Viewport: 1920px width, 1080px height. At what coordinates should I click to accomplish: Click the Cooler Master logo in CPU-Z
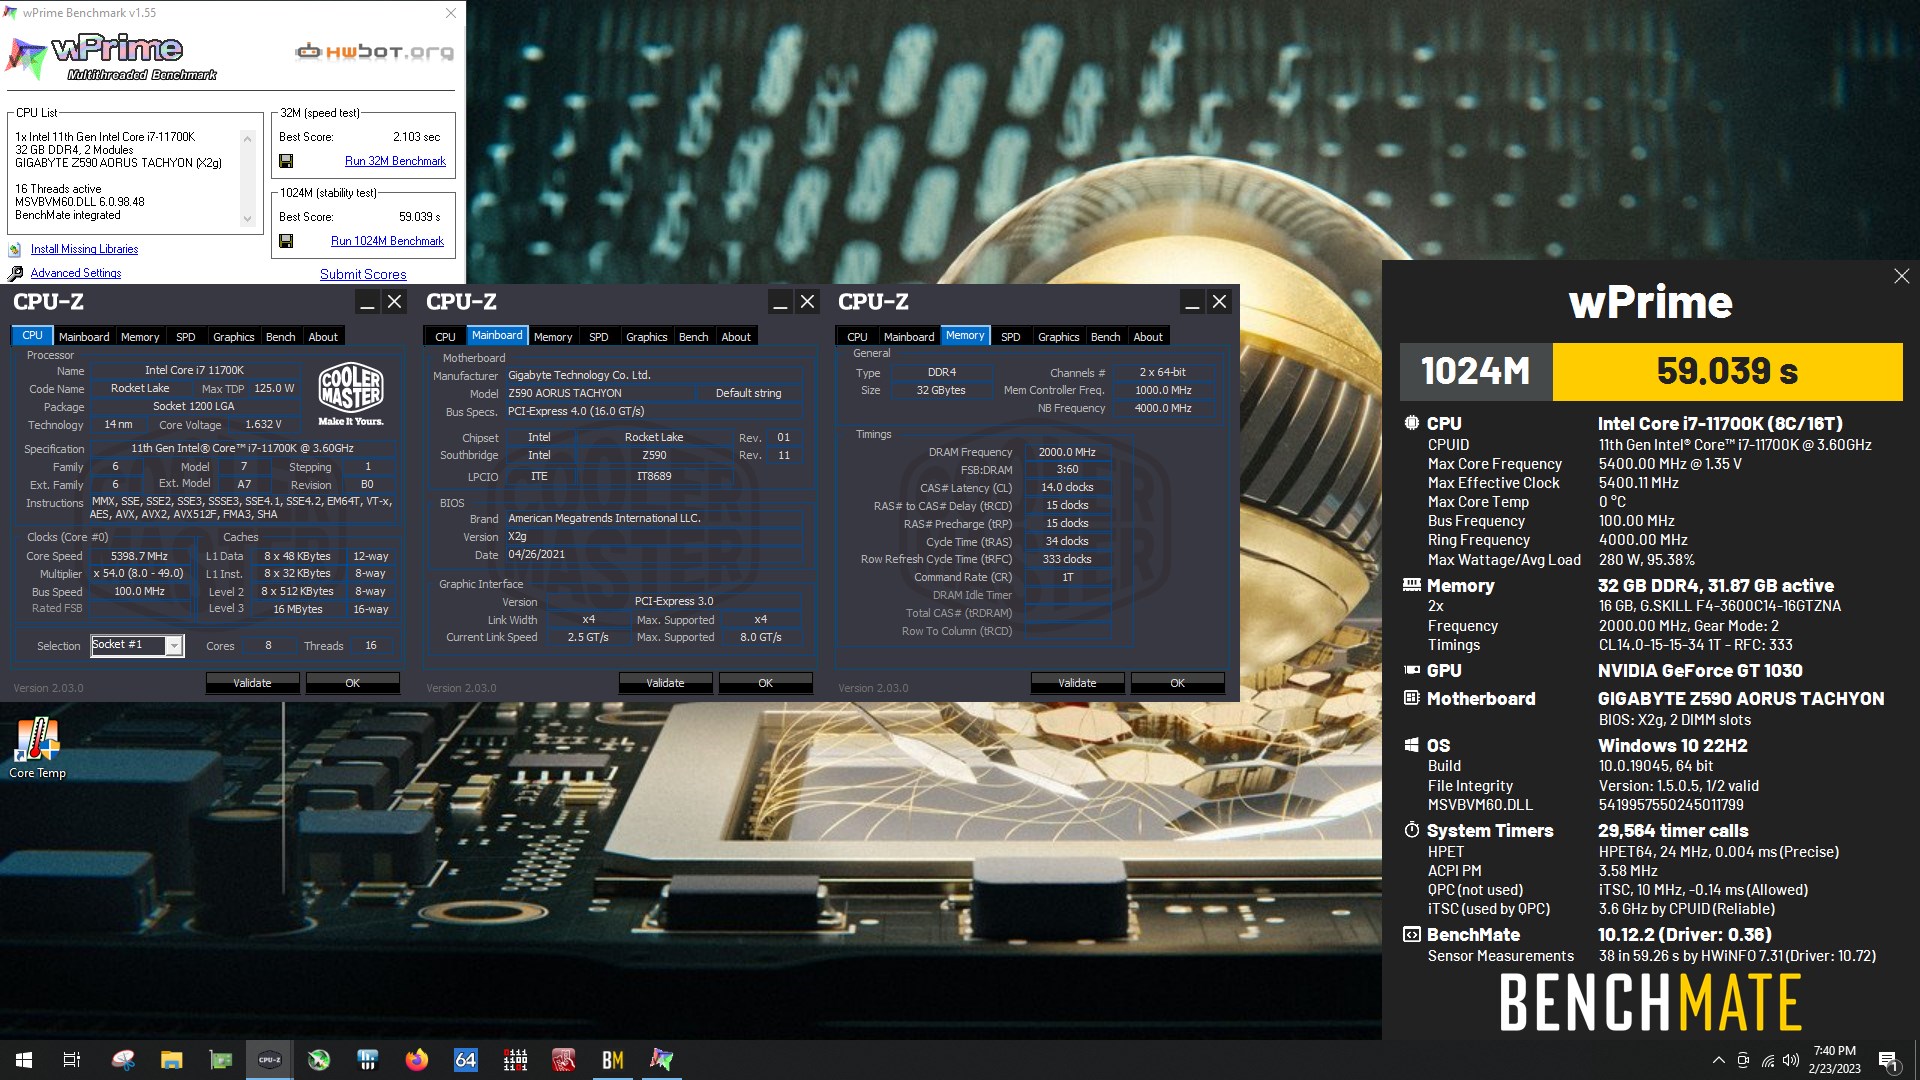pyautogui.click(x=351, y=393)
